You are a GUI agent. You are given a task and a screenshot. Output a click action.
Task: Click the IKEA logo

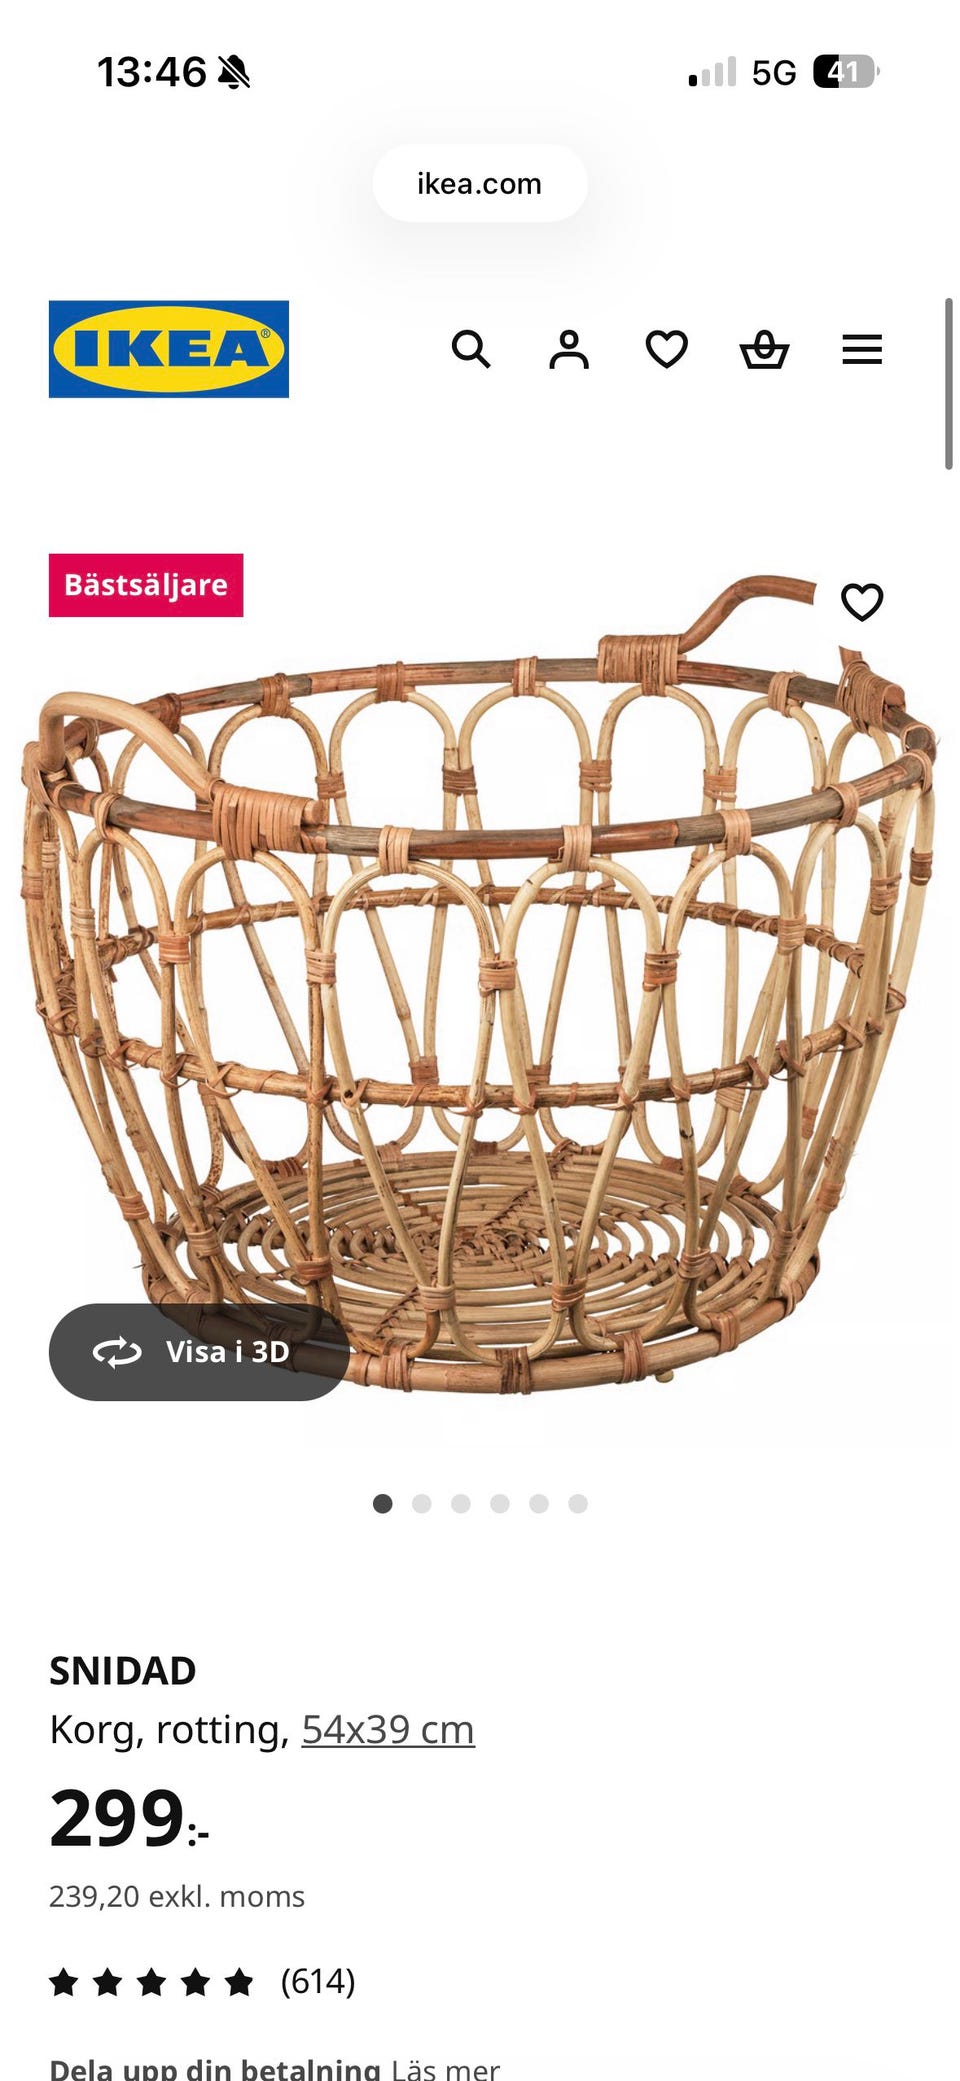[169, 349]
